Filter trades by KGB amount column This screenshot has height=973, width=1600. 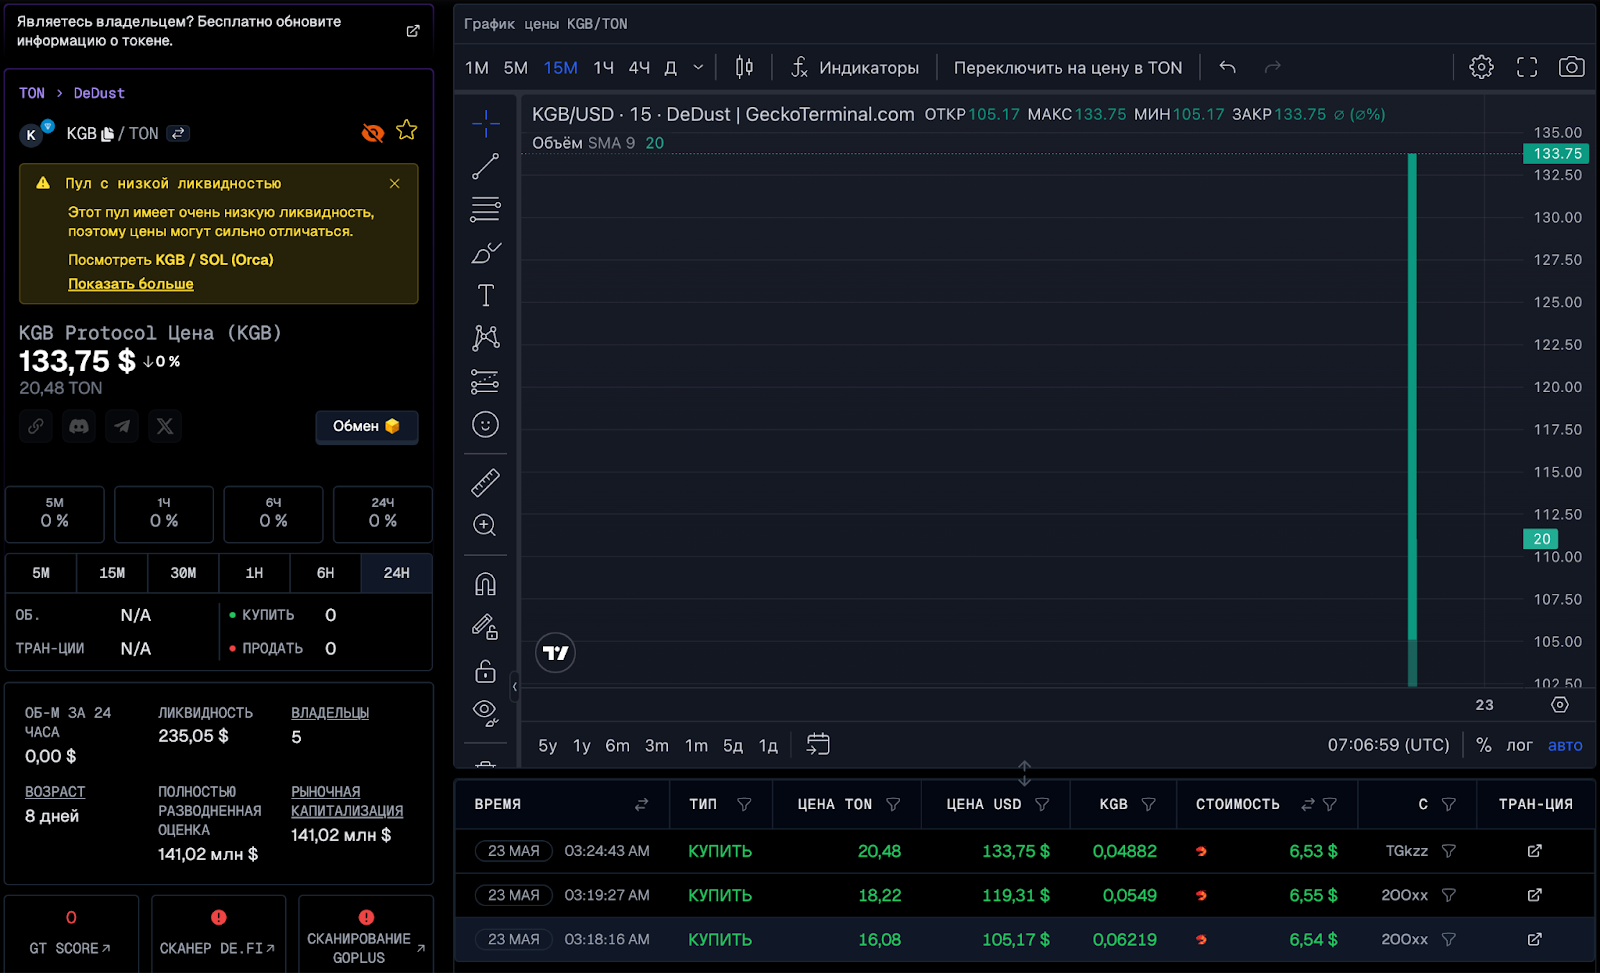1148,804
